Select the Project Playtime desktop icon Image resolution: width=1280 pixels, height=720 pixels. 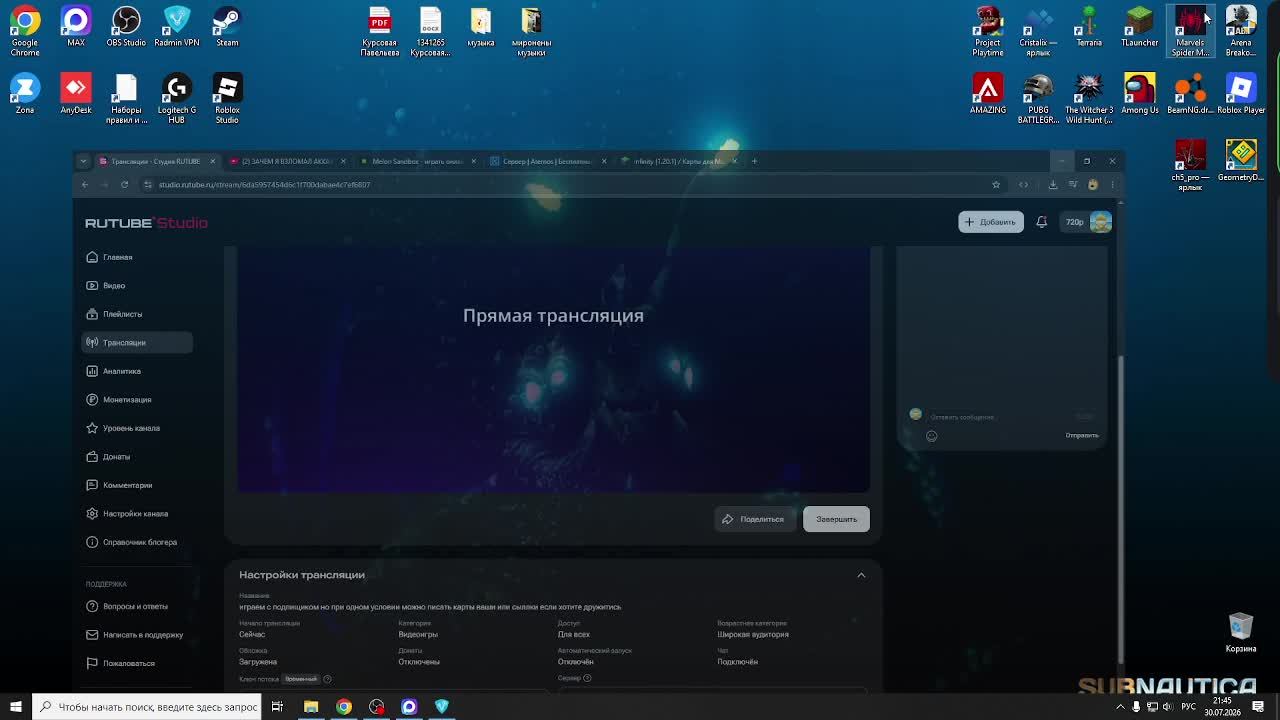[988, 32]
